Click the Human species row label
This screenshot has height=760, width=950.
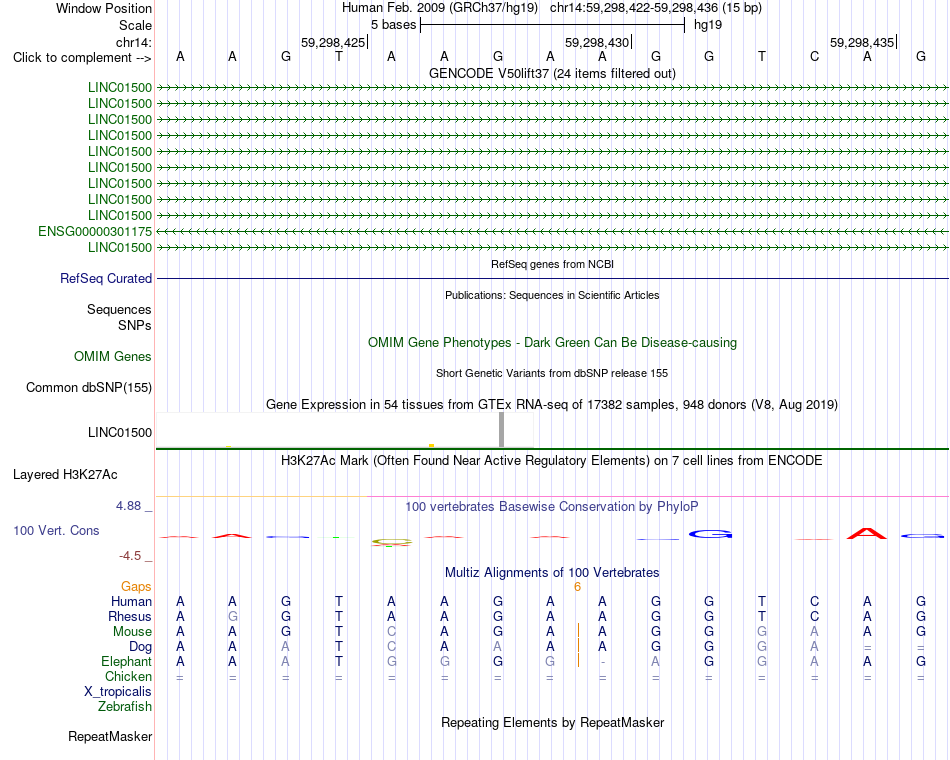(x=131, y=602)
